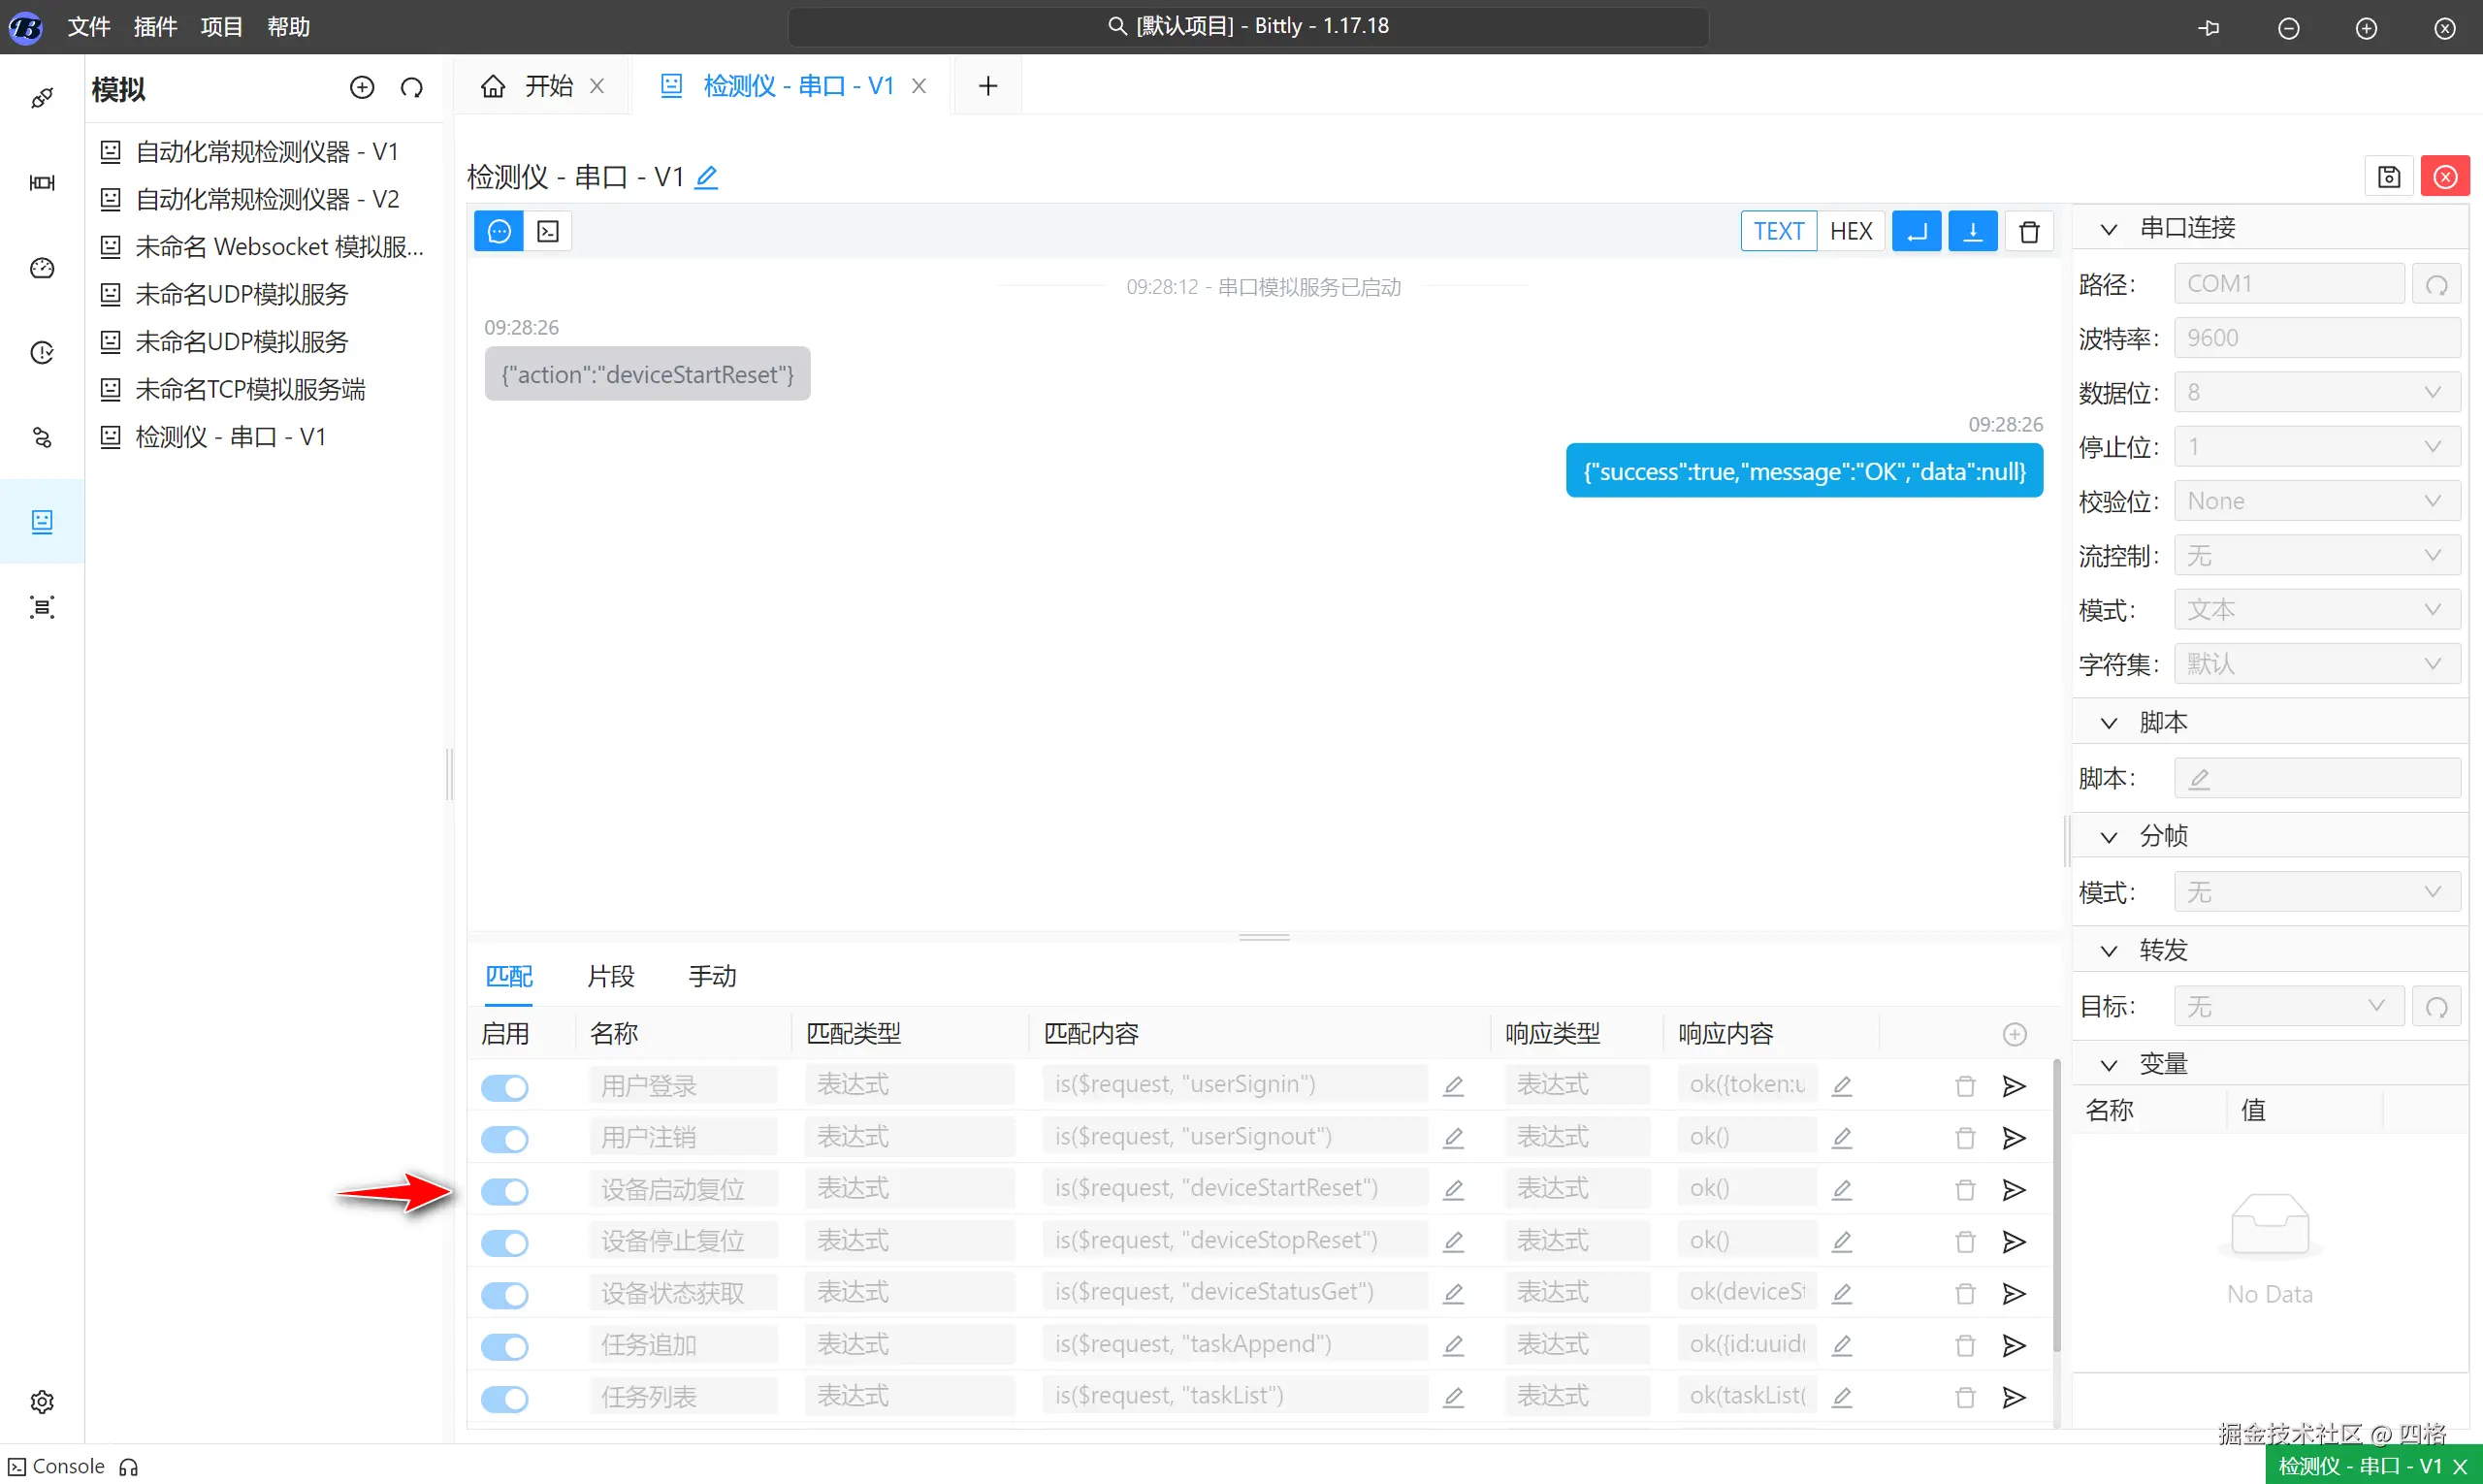Switch off the 任务列表 rule

point(504,1398)
